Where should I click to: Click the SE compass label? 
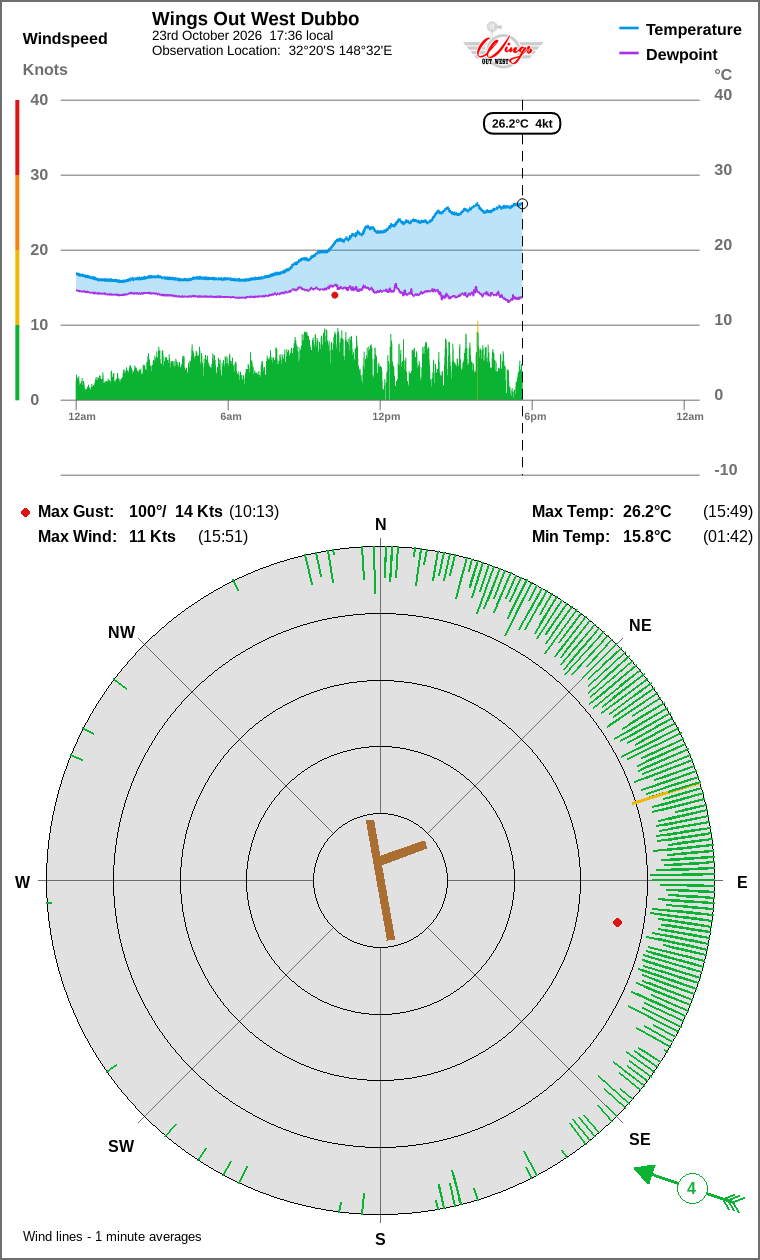click(x=640, y=1140)
